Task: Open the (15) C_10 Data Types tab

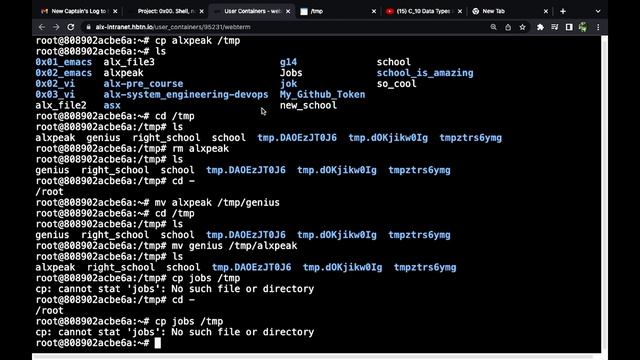Action: click(x=424, y=11)
